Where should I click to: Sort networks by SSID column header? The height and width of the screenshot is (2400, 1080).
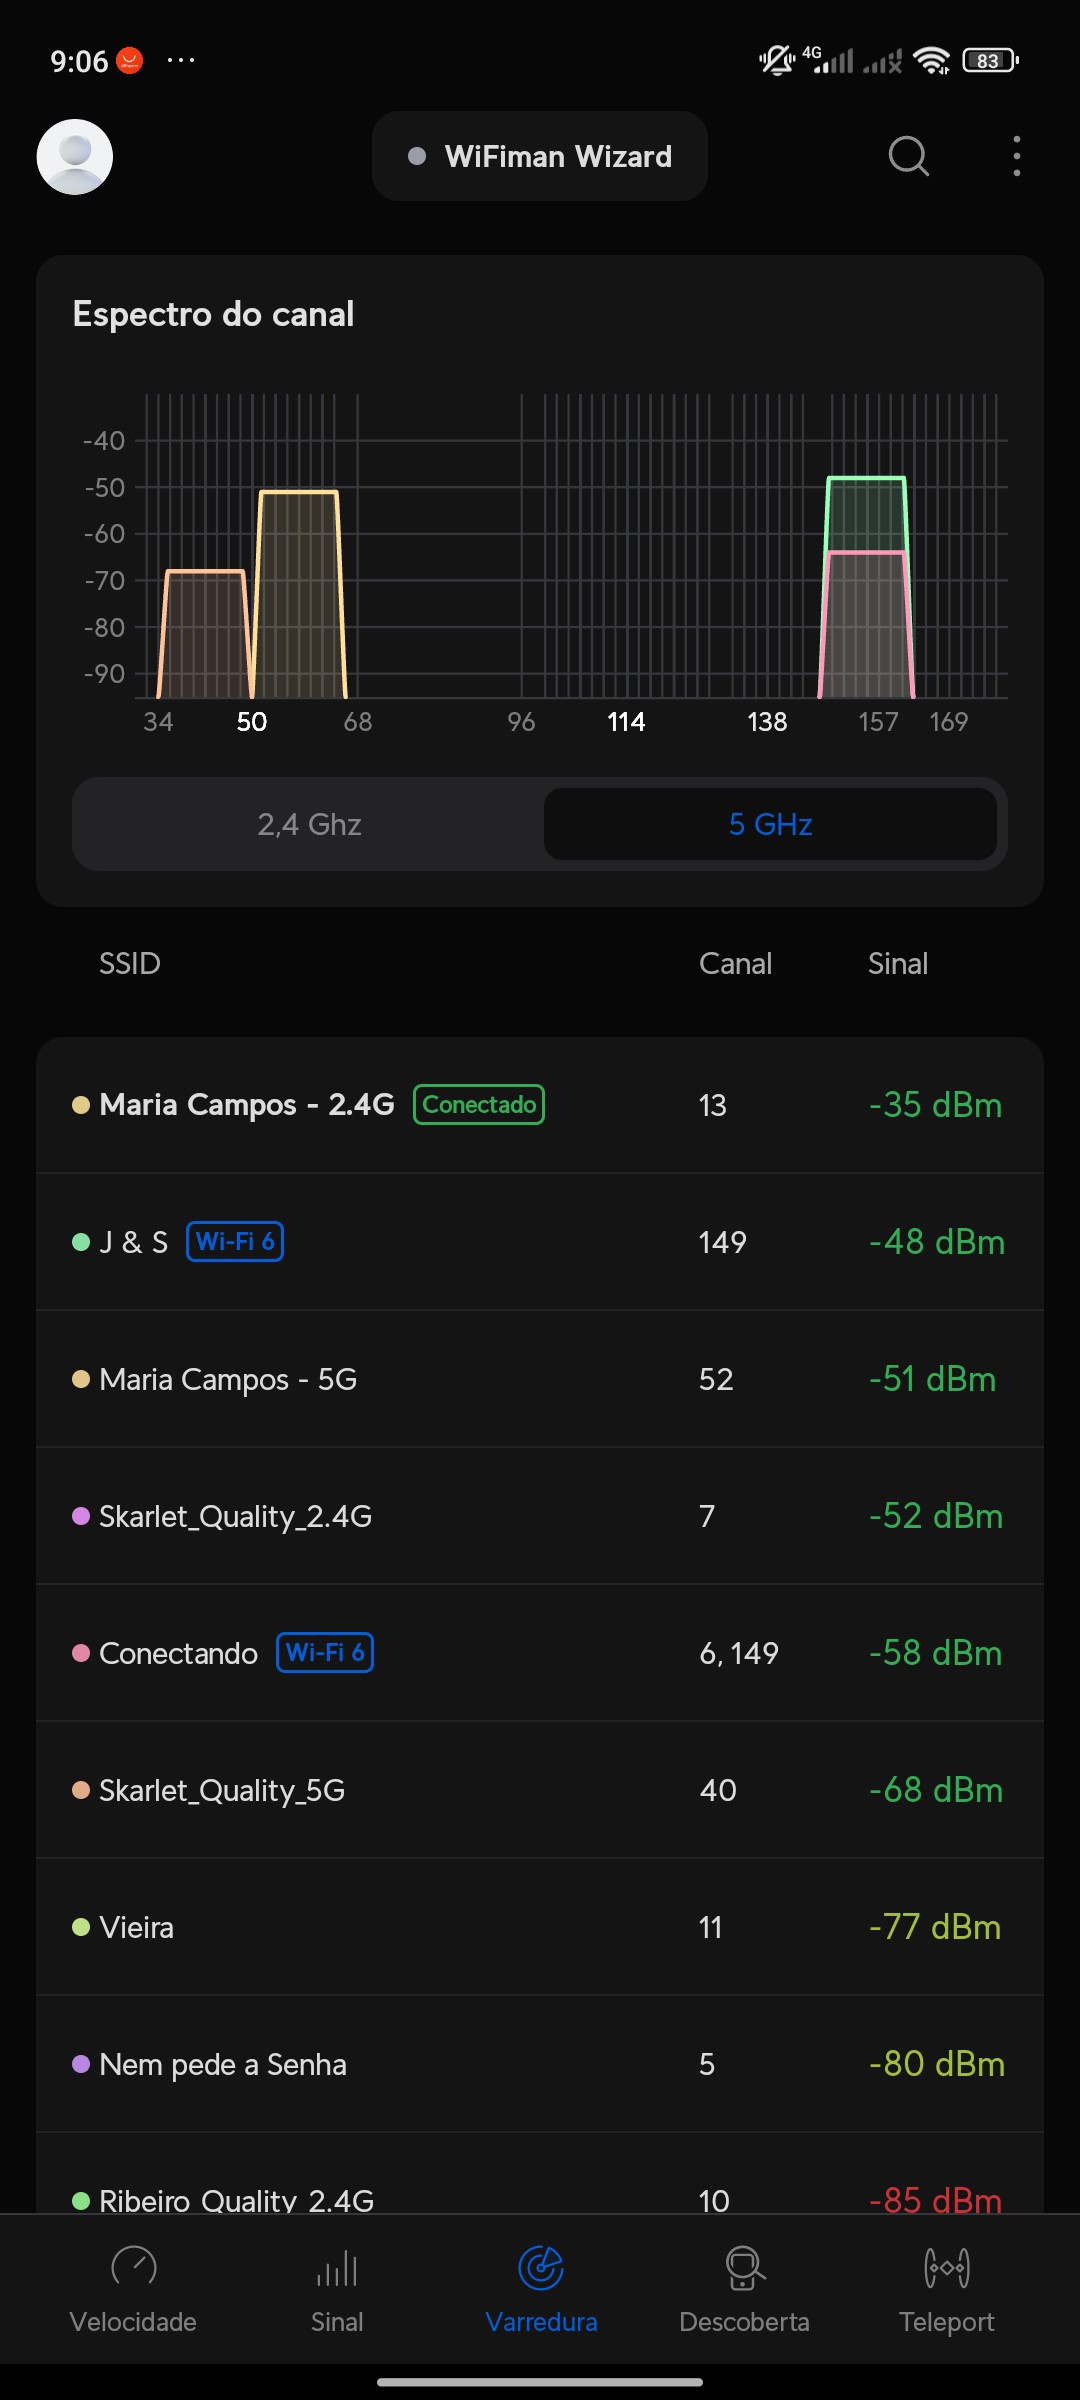tap(130, 964)
